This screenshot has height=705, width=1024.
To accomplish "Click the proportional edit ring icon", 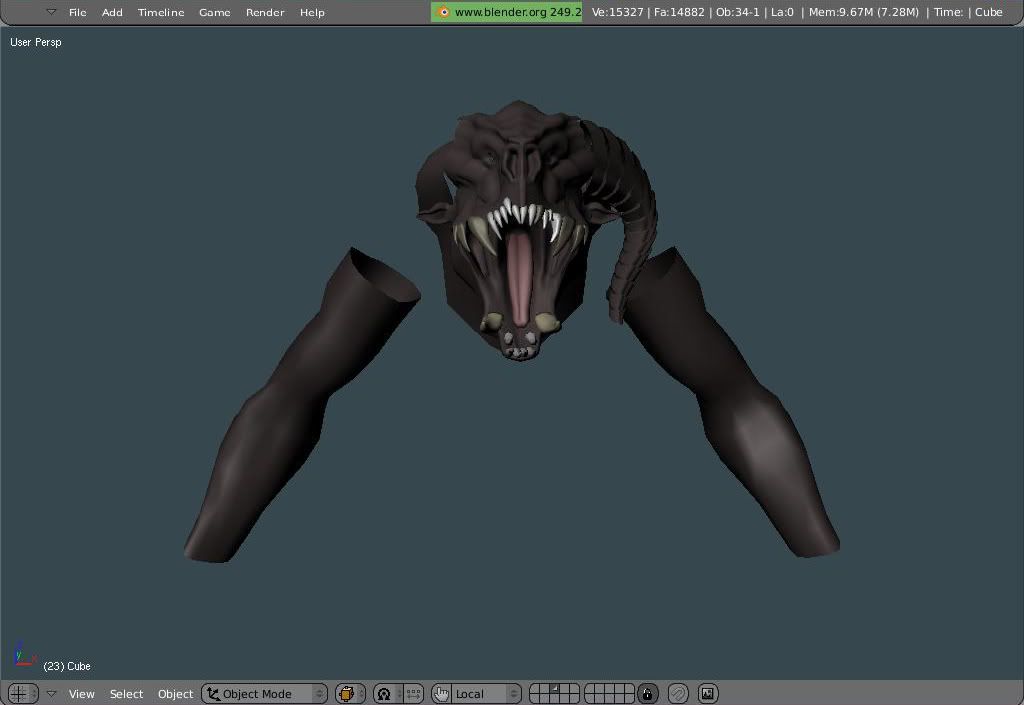I will [x=678, y=693].
